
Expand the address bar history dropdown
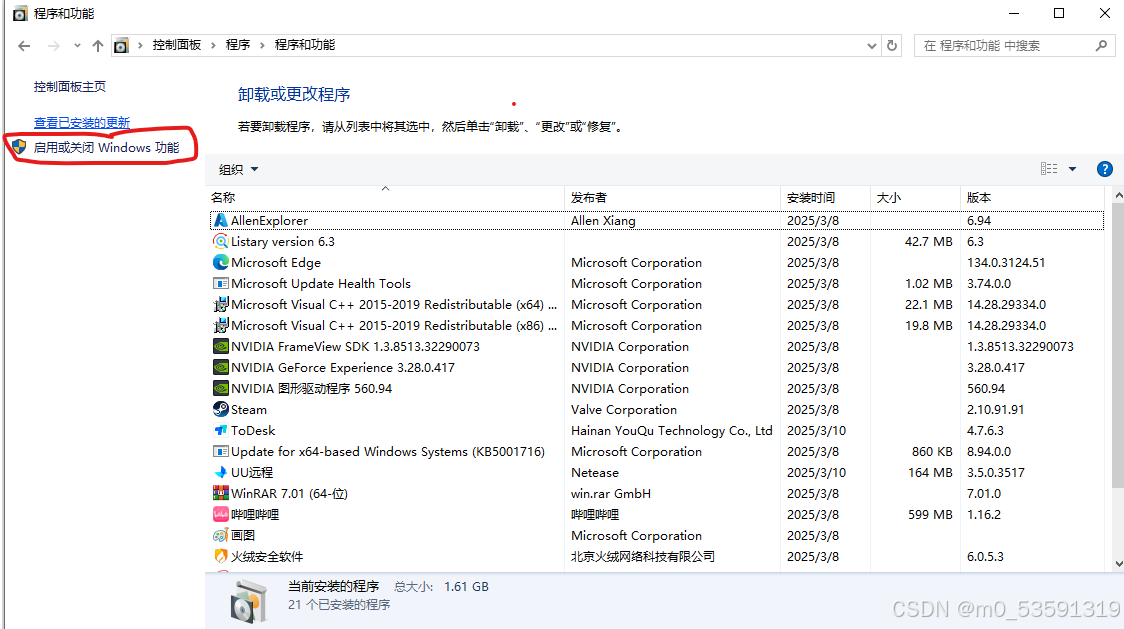(x=872, y=46)
